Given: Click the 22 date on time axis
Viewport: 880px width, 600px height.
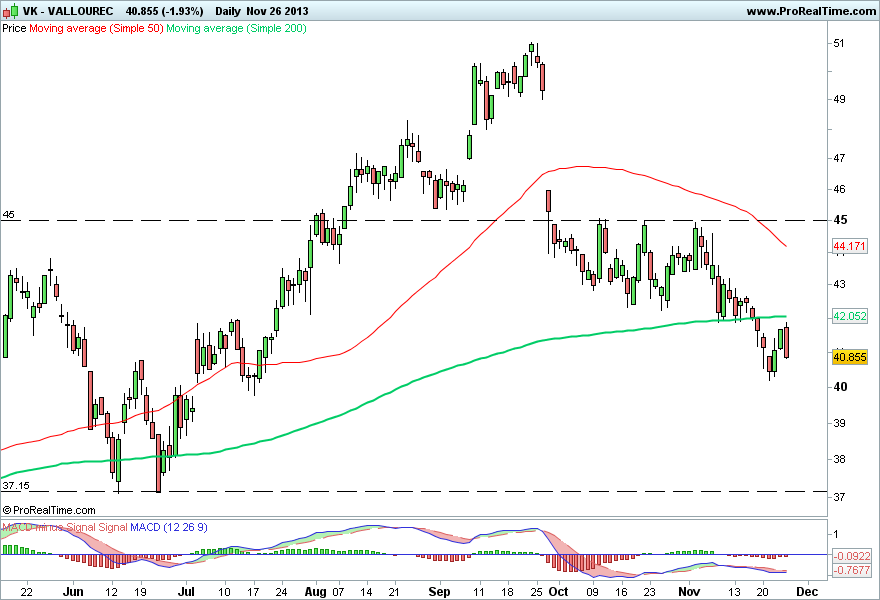Looking at the screenshot, I should (x=26, y=592).
